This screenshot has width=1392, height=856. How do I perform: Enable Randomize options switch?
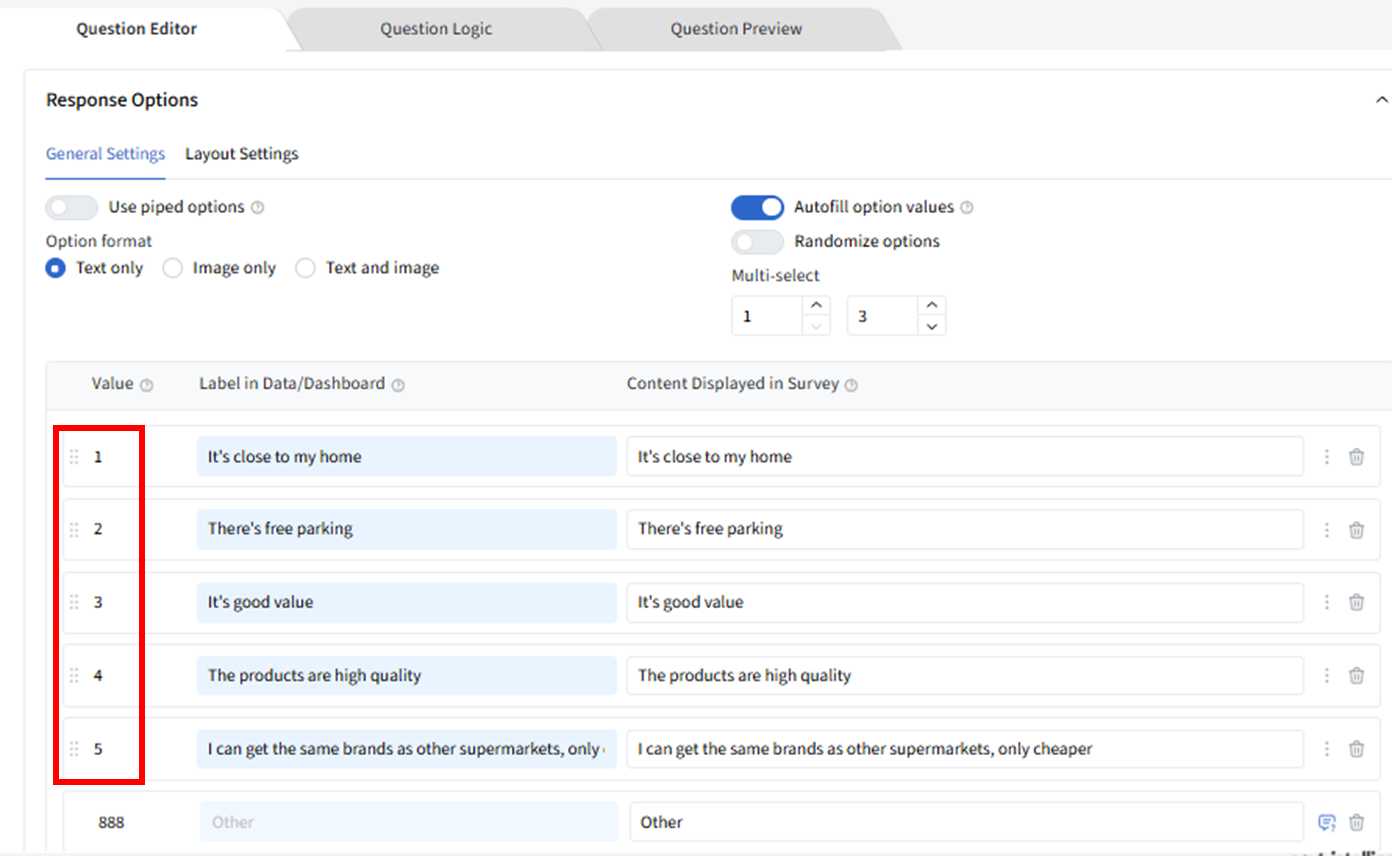click(757, 242)
